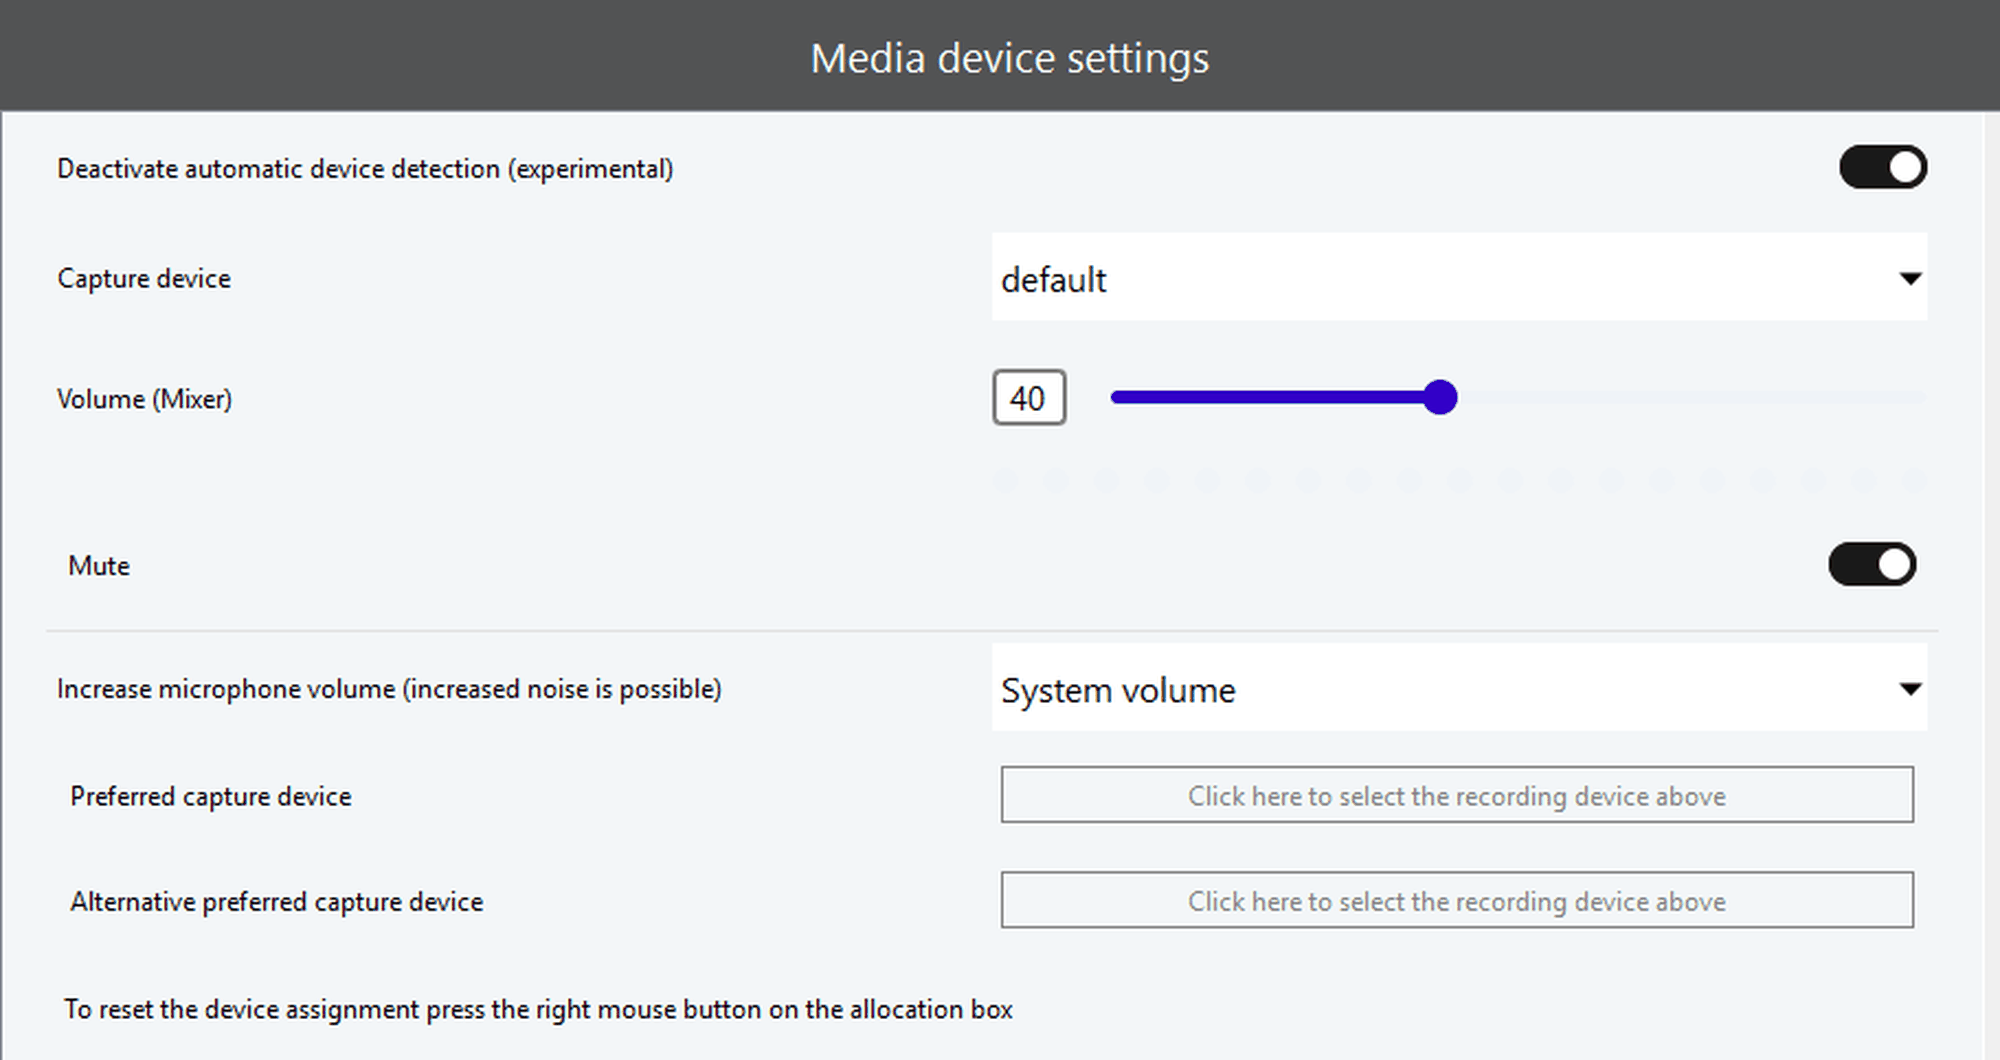Click the Volume (Mixer) slider handle

[1440, 397]
